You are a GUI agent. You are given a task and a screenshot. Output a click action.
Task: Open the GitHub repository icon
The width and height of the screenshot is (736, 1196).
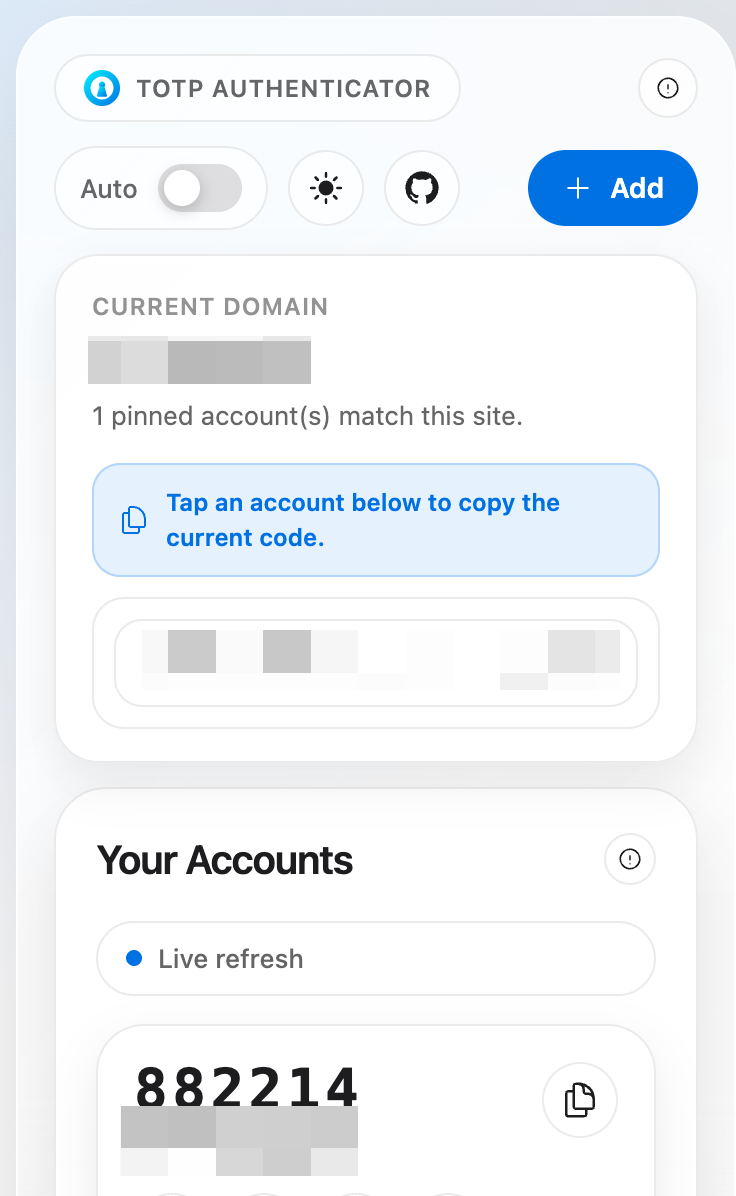(422, 188)
